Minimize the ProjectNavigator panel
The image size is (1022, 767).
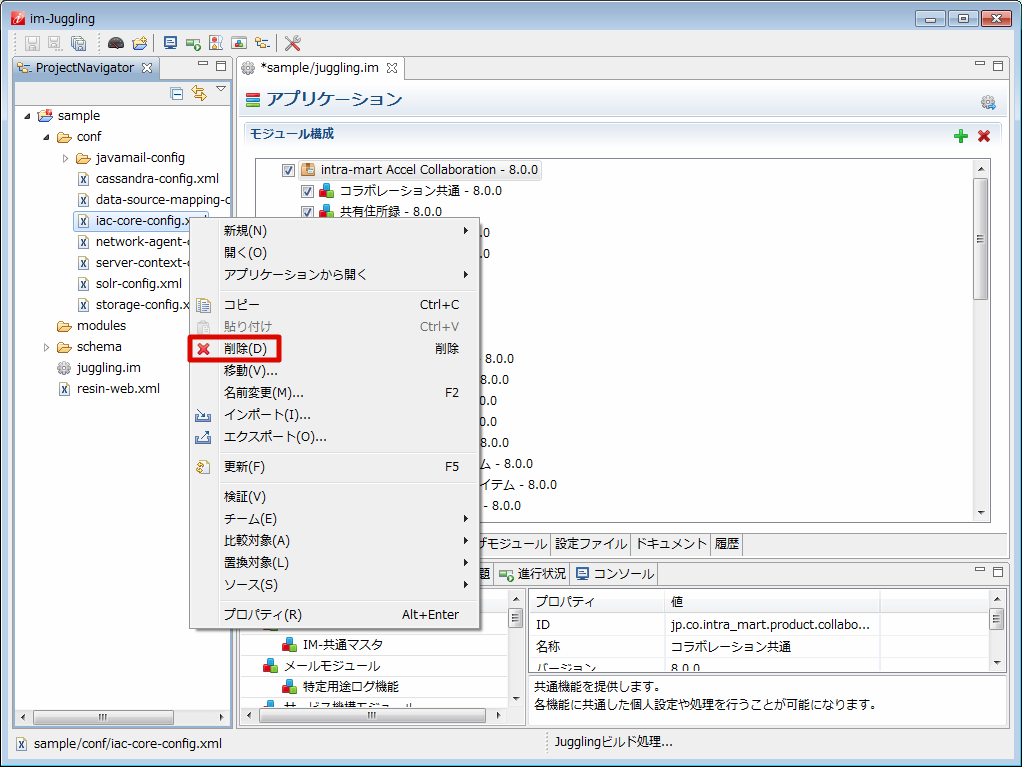(x=203, y=64)
